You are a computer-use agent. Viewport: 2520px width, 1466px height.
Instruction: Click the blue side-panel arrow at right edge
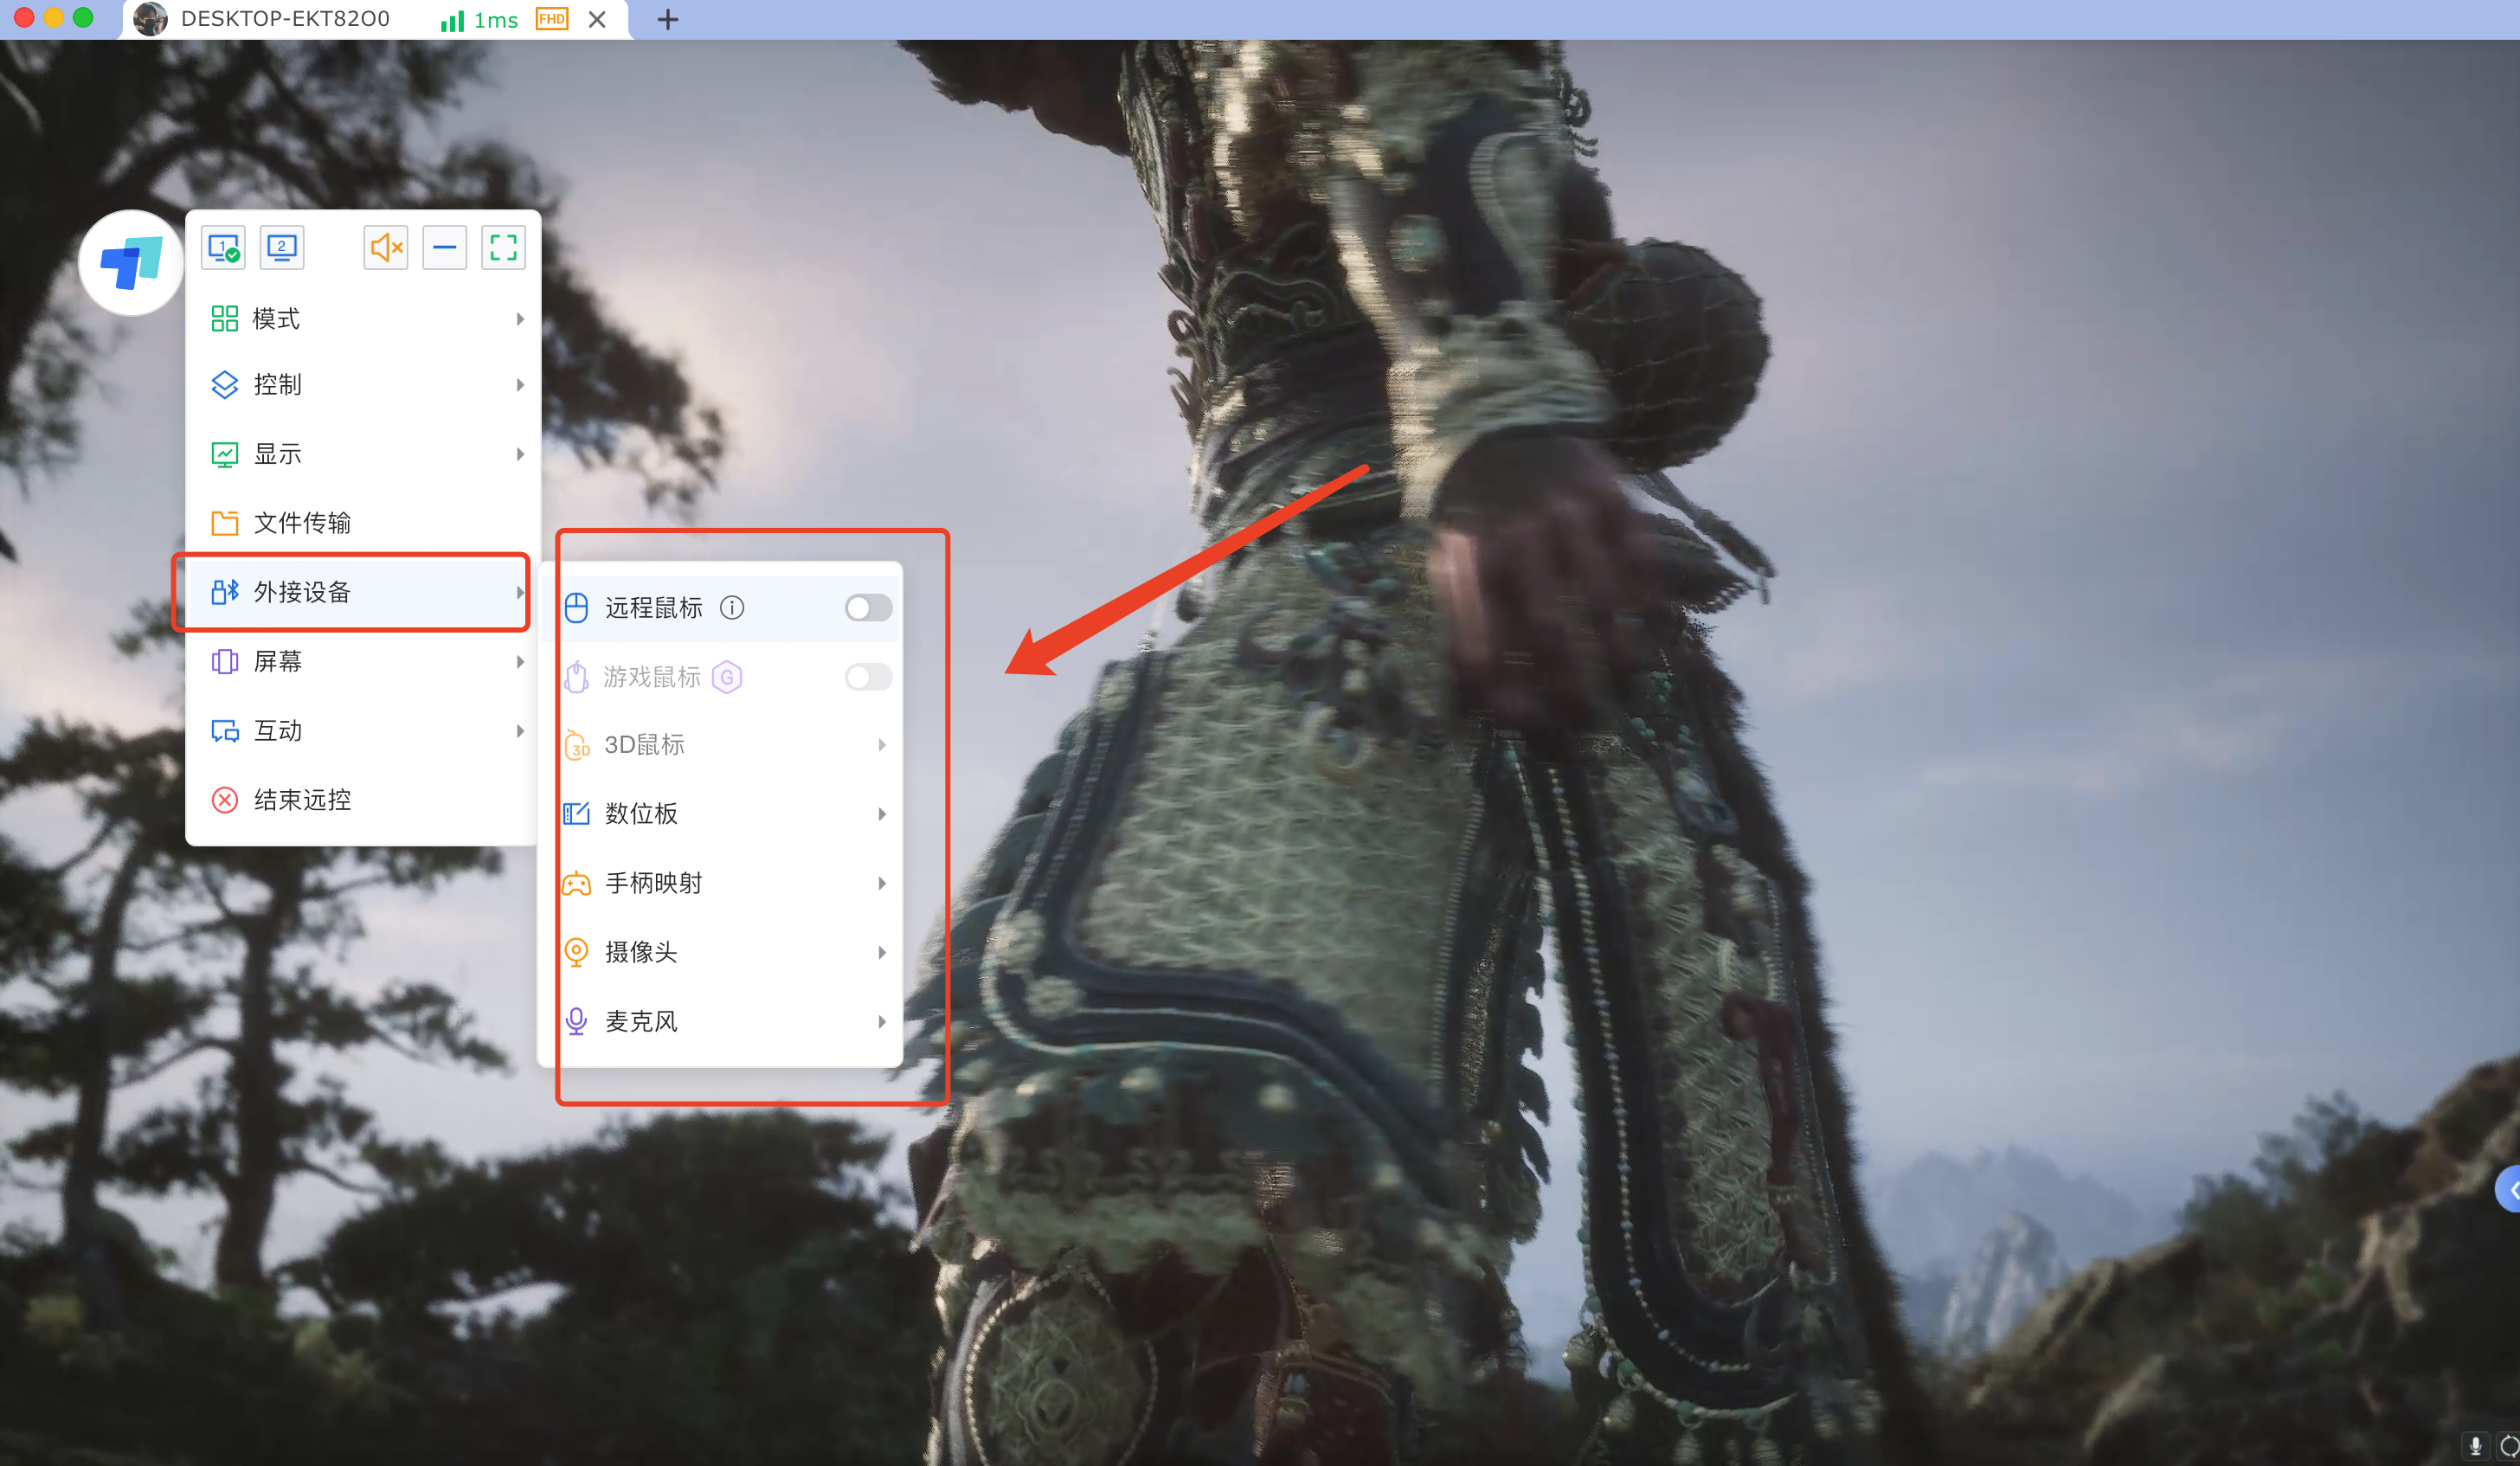click(2509, 1190)
